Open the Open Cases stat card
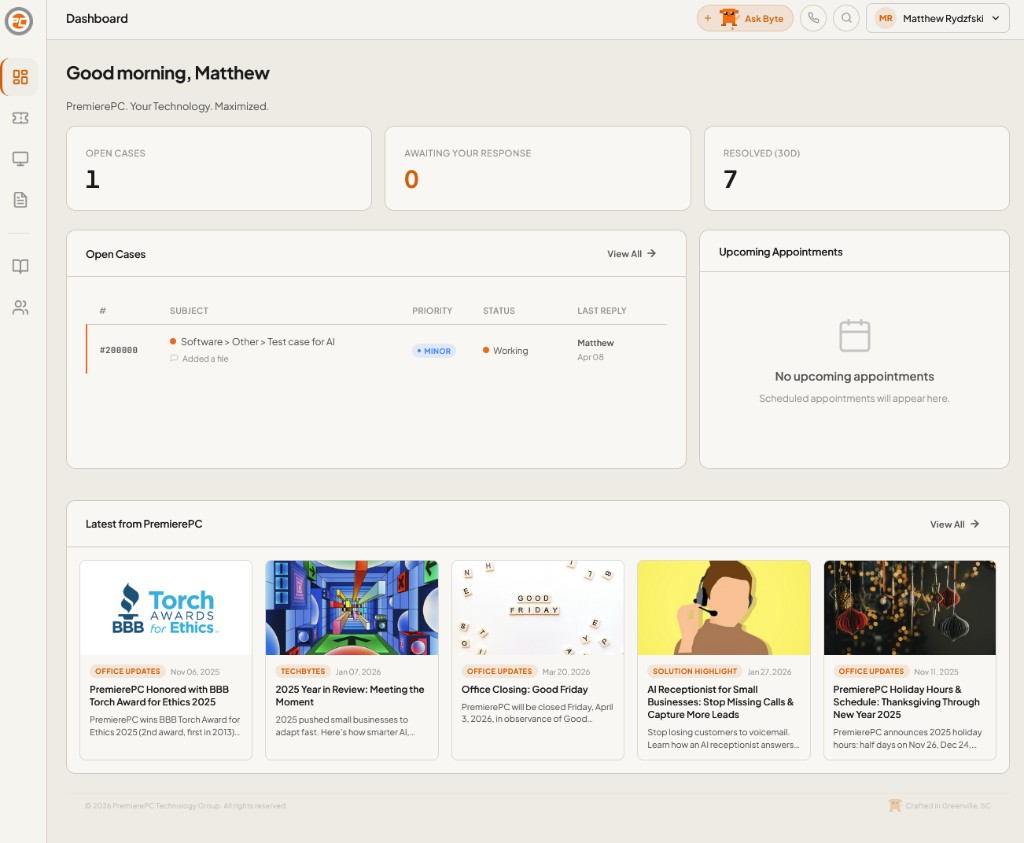The width and height of the screenshot is (1024, 843). tap(219, 168)
